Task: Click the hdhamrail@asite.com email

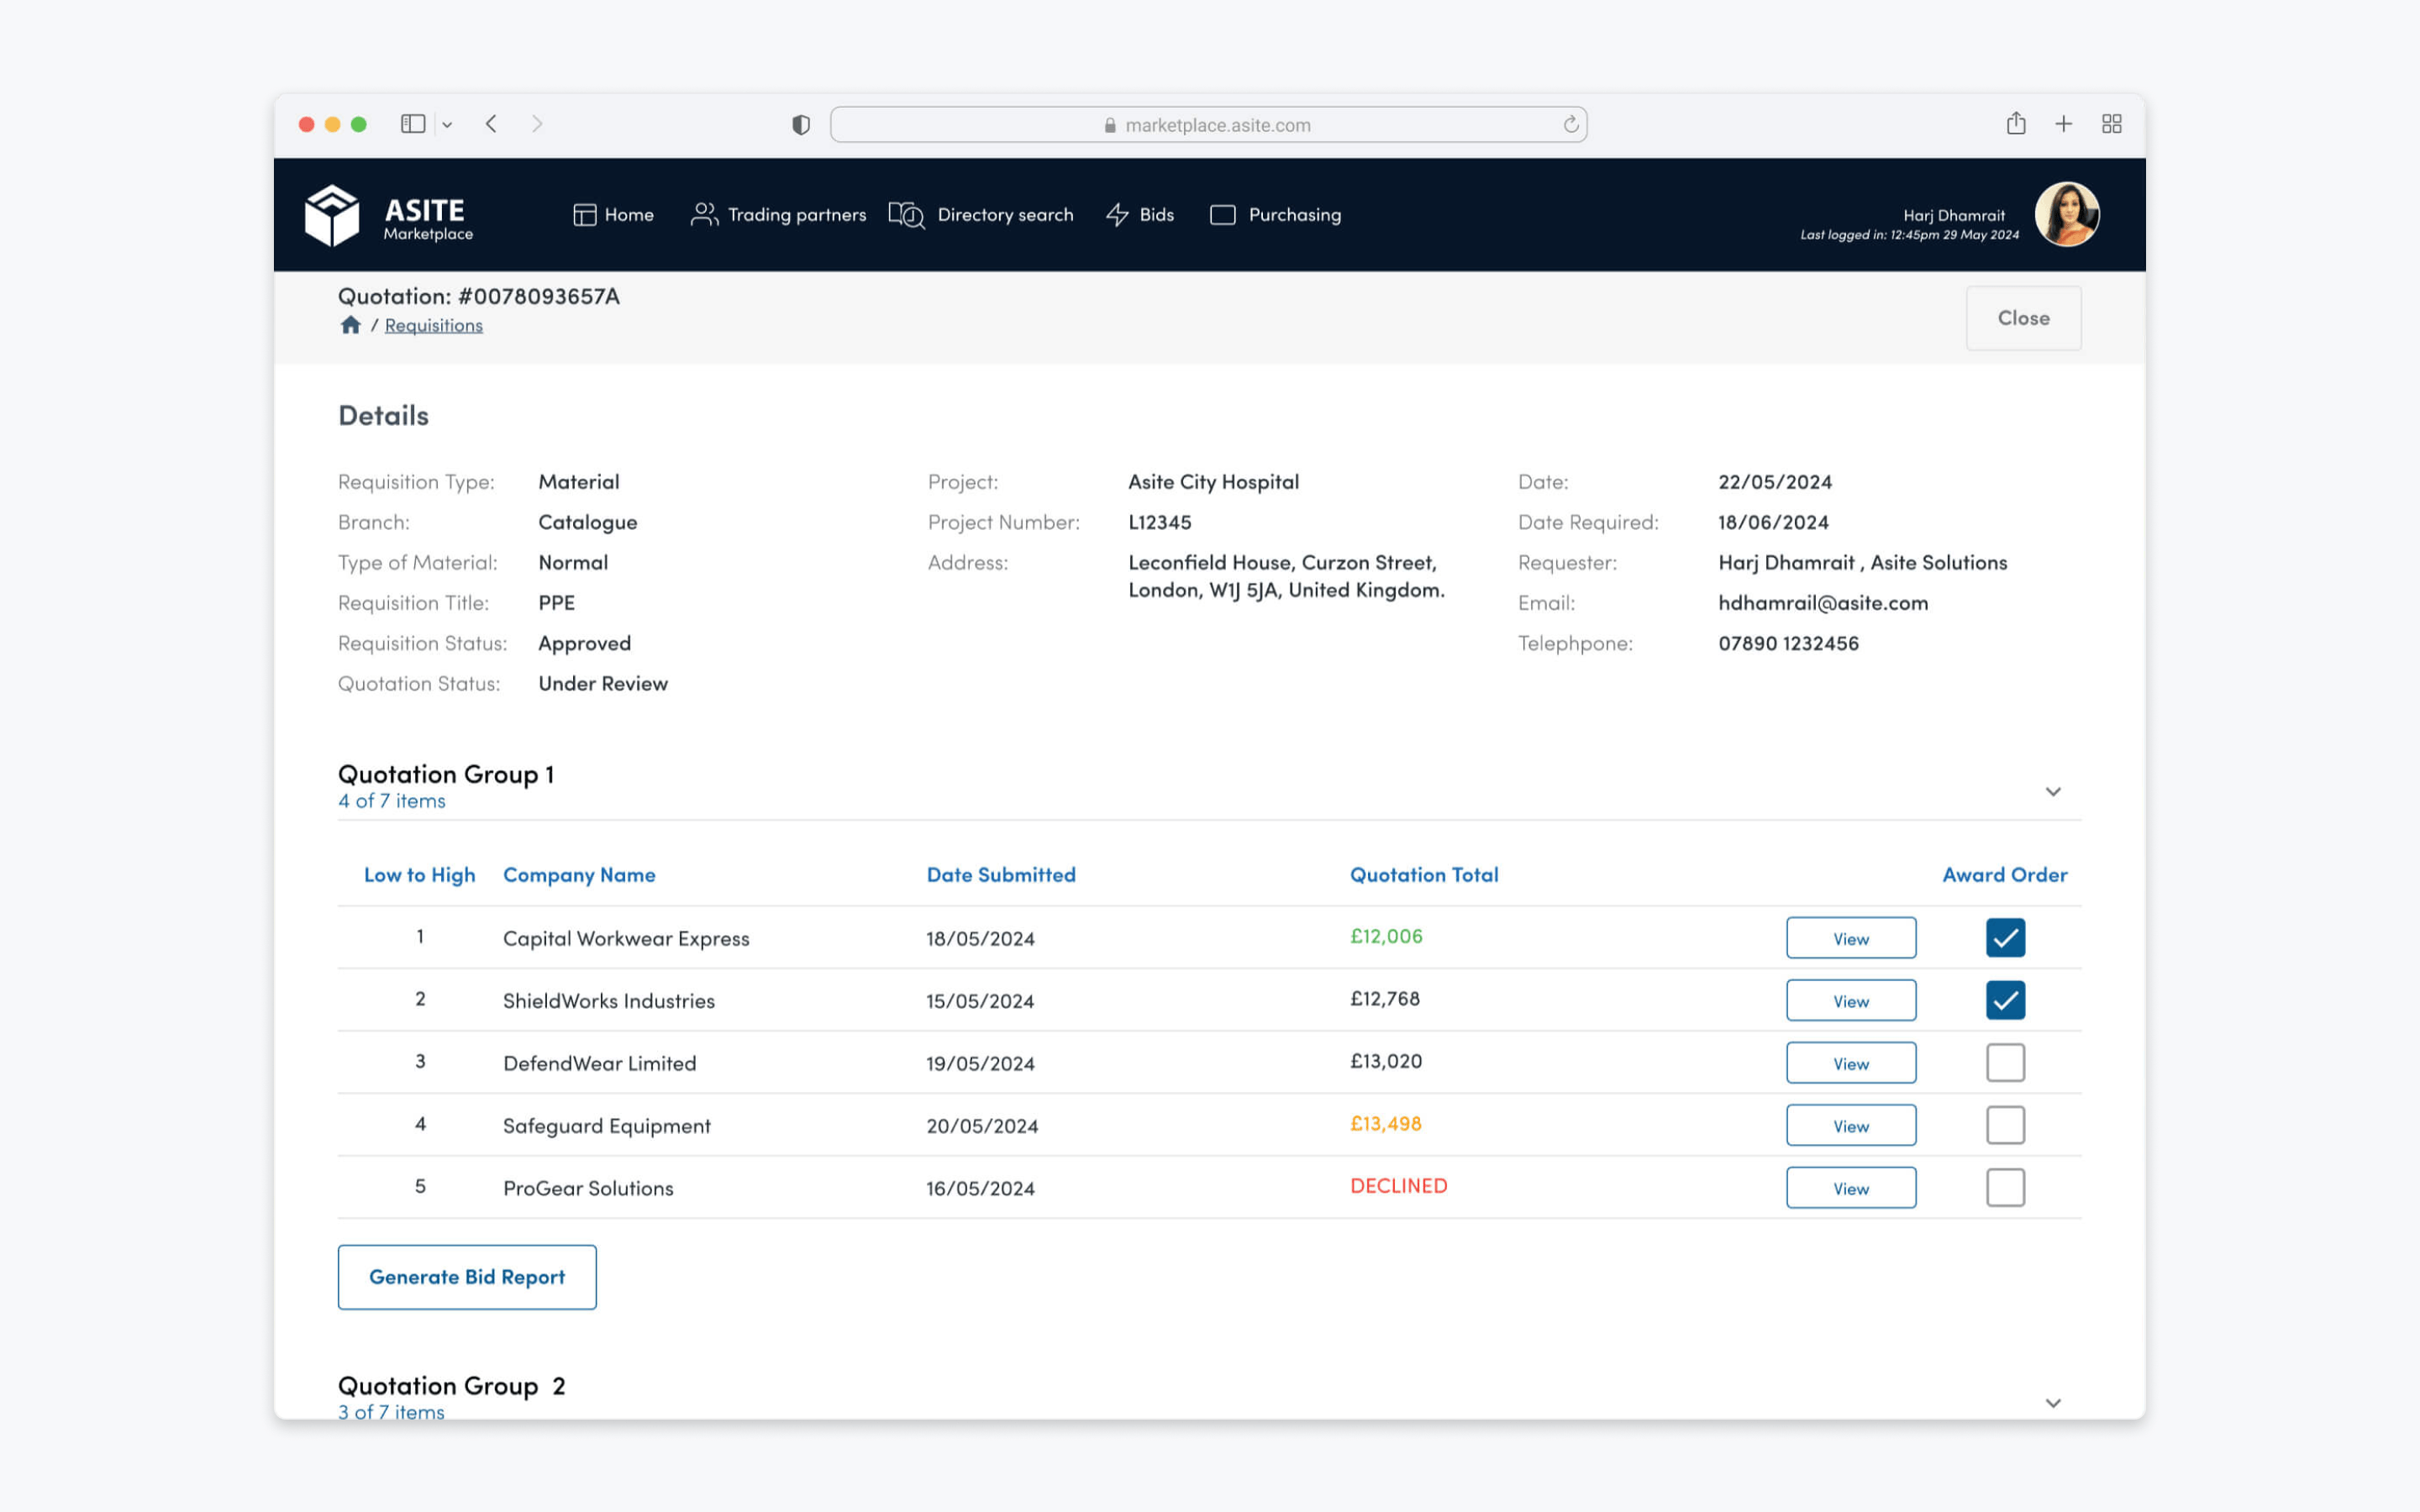Action: click(x=1823, y=603)
